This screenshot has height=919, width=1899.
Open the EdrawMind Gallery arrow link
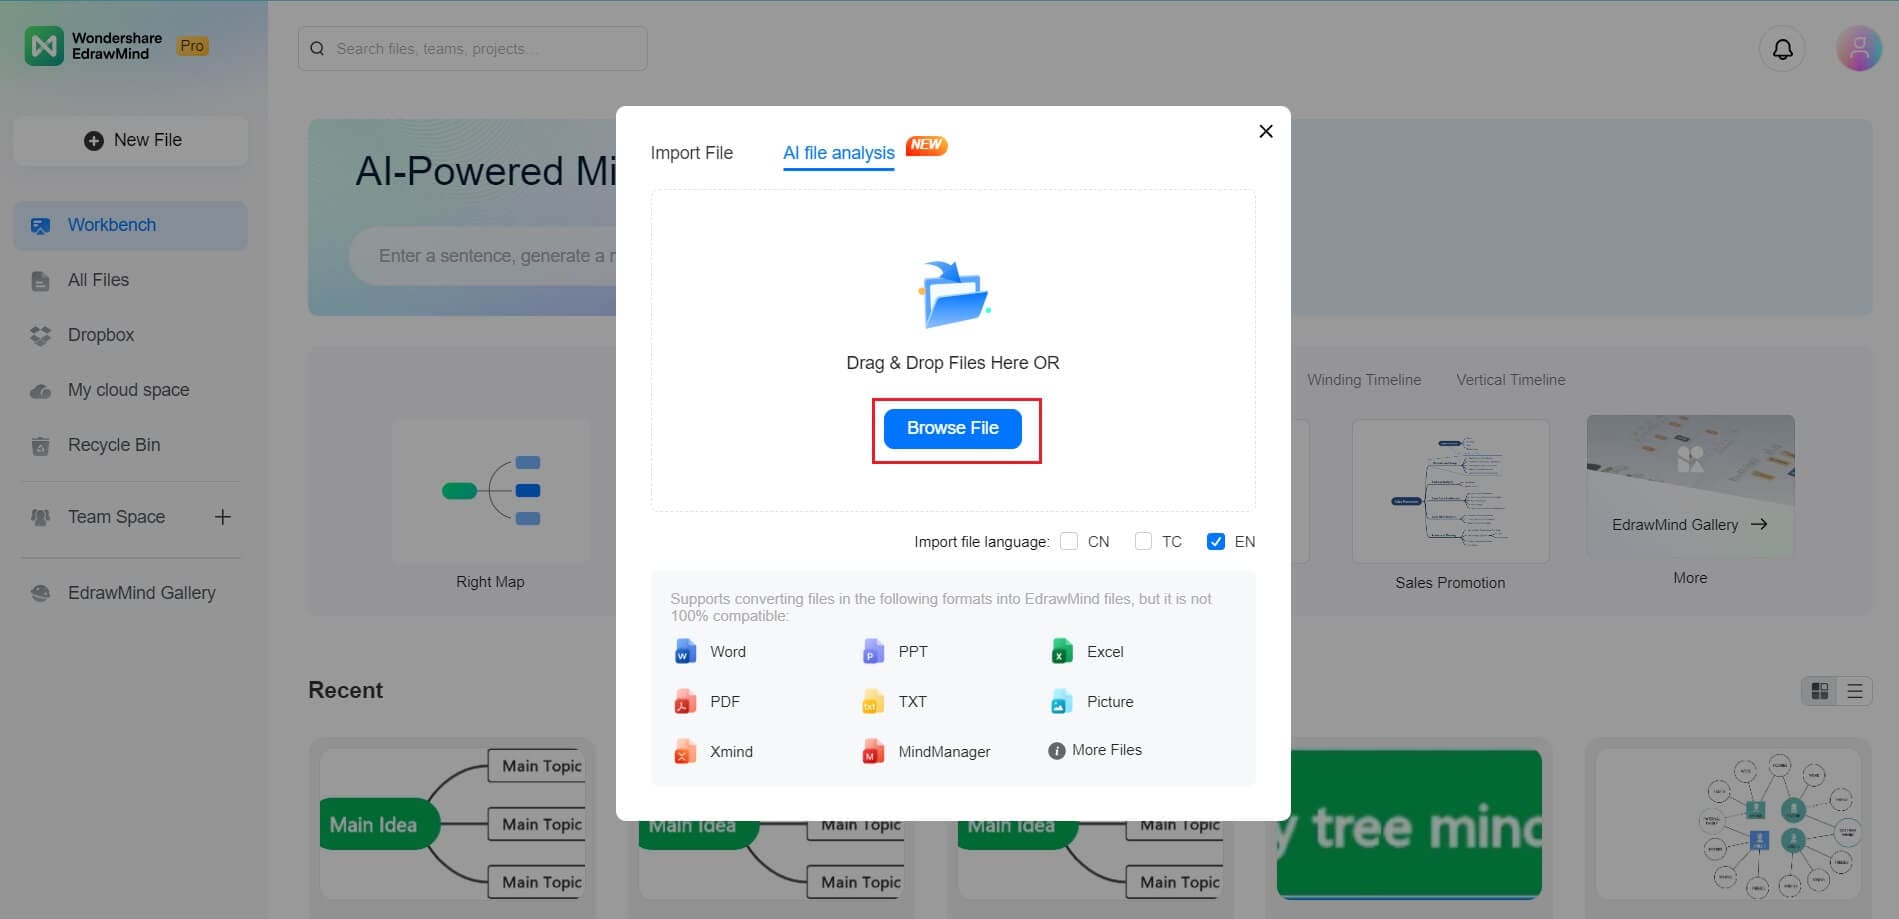(1759, 524)
